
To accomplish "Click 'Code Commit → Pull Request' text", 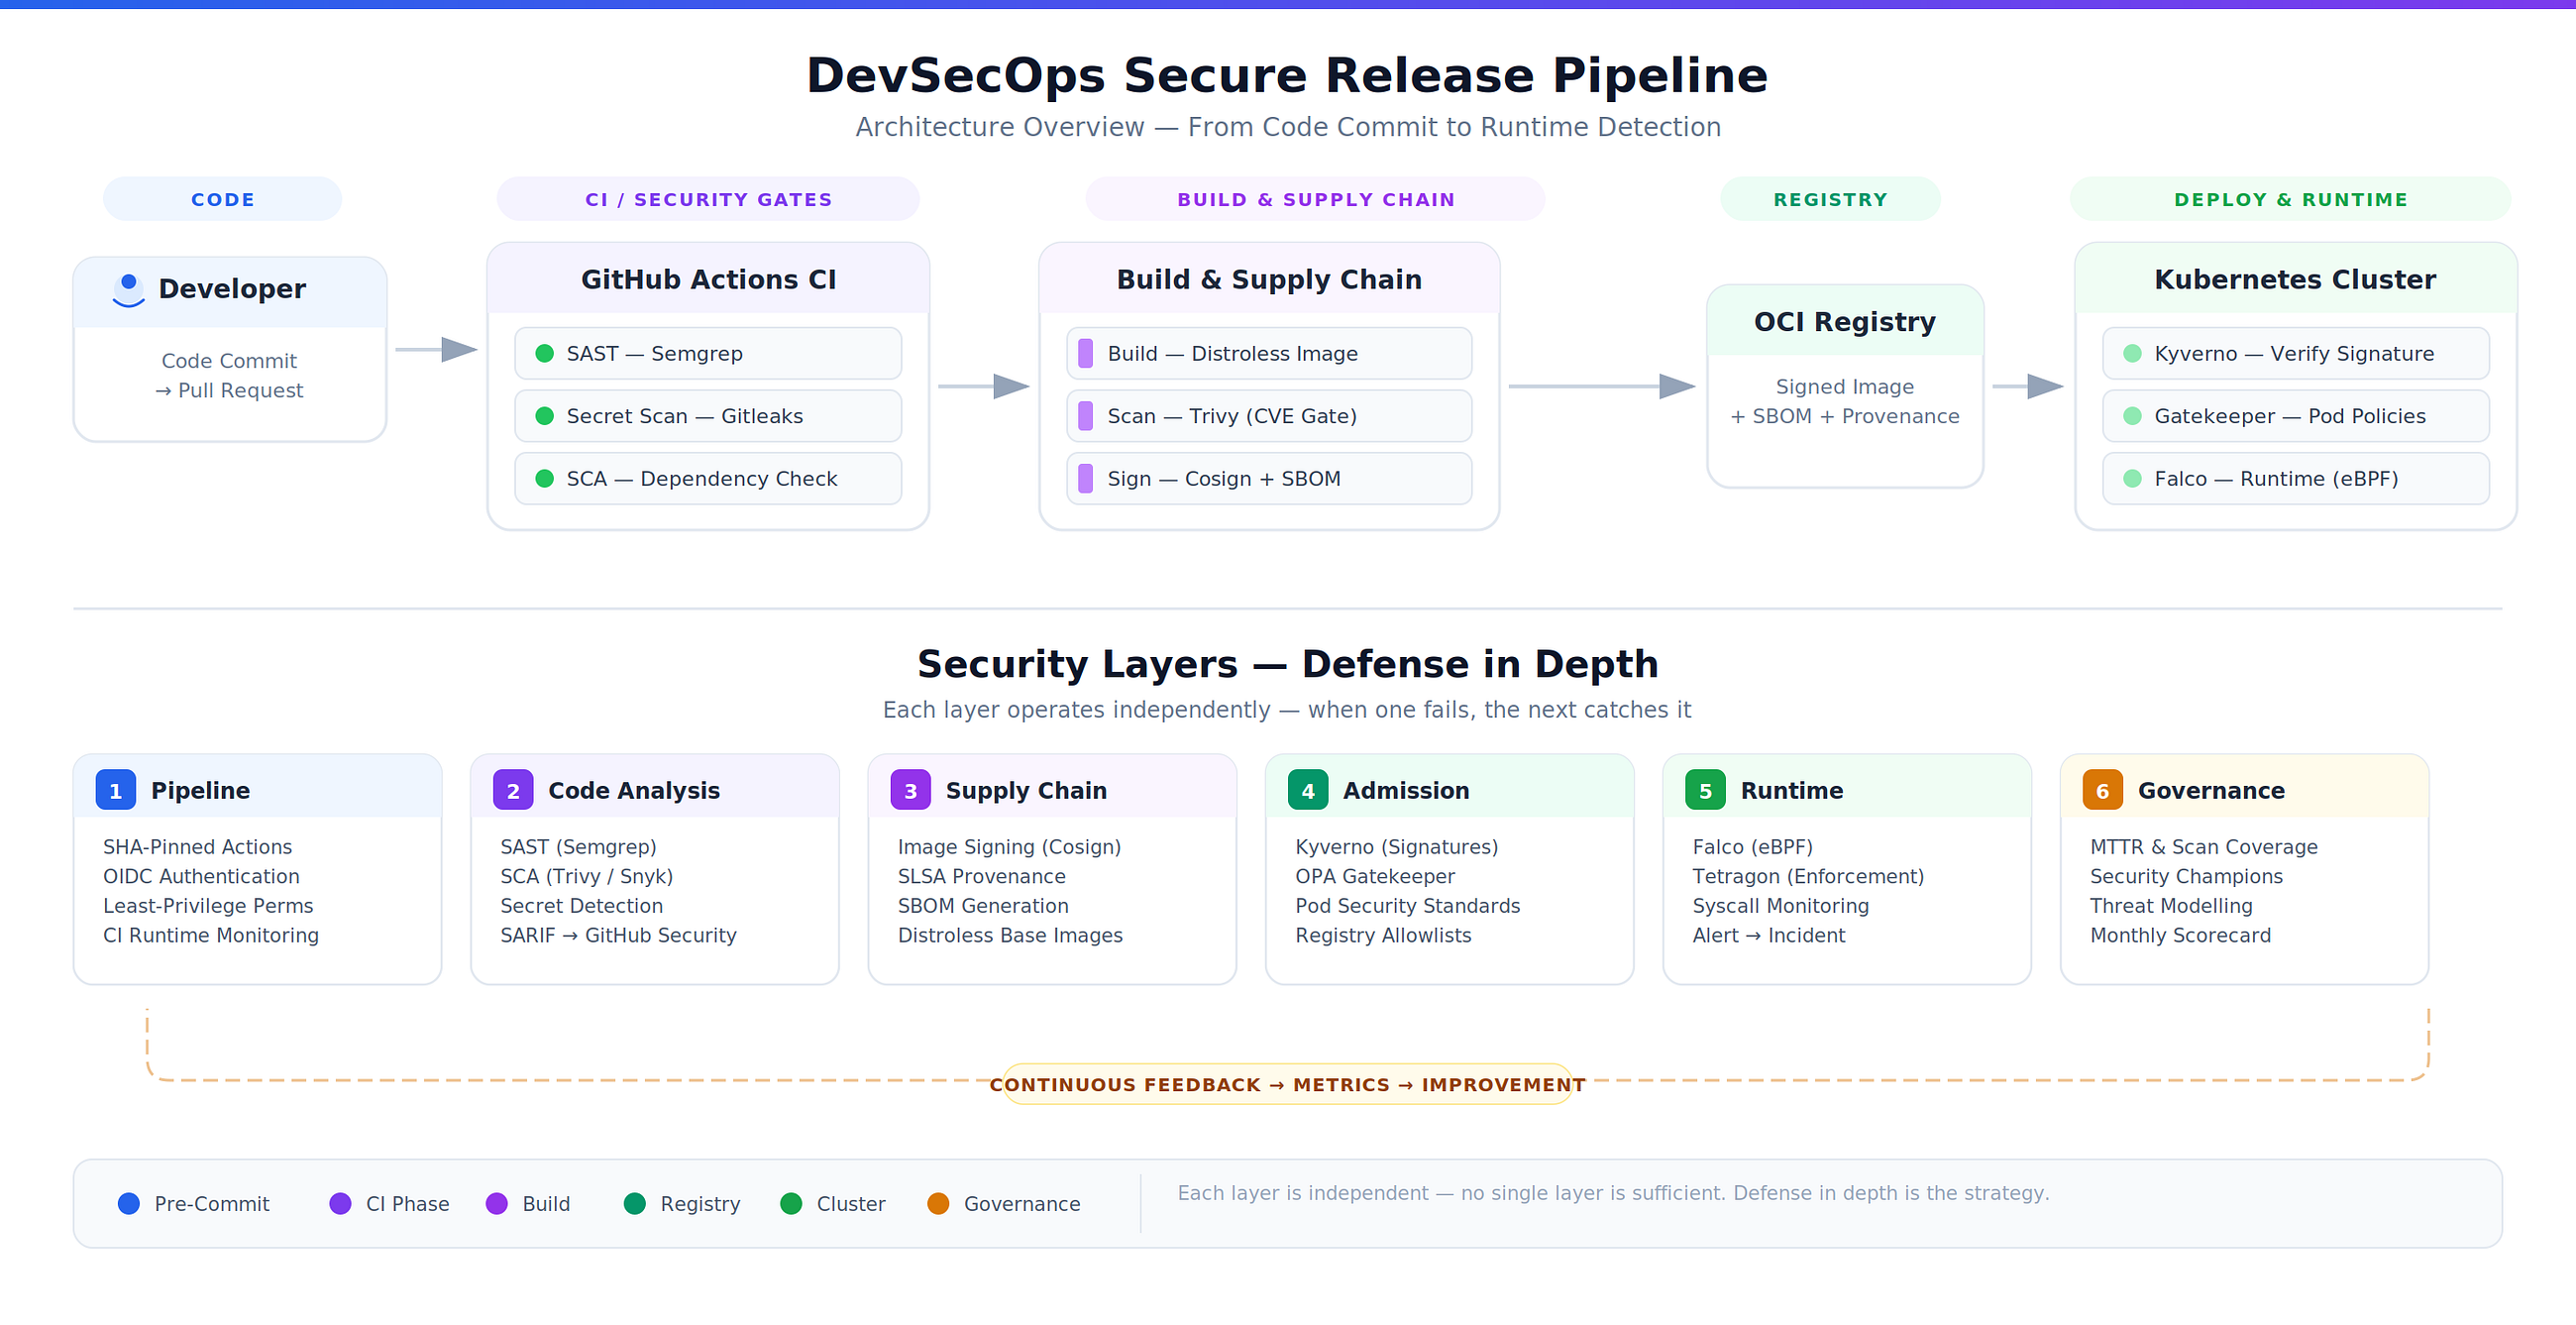I will (x=229, y=376).
